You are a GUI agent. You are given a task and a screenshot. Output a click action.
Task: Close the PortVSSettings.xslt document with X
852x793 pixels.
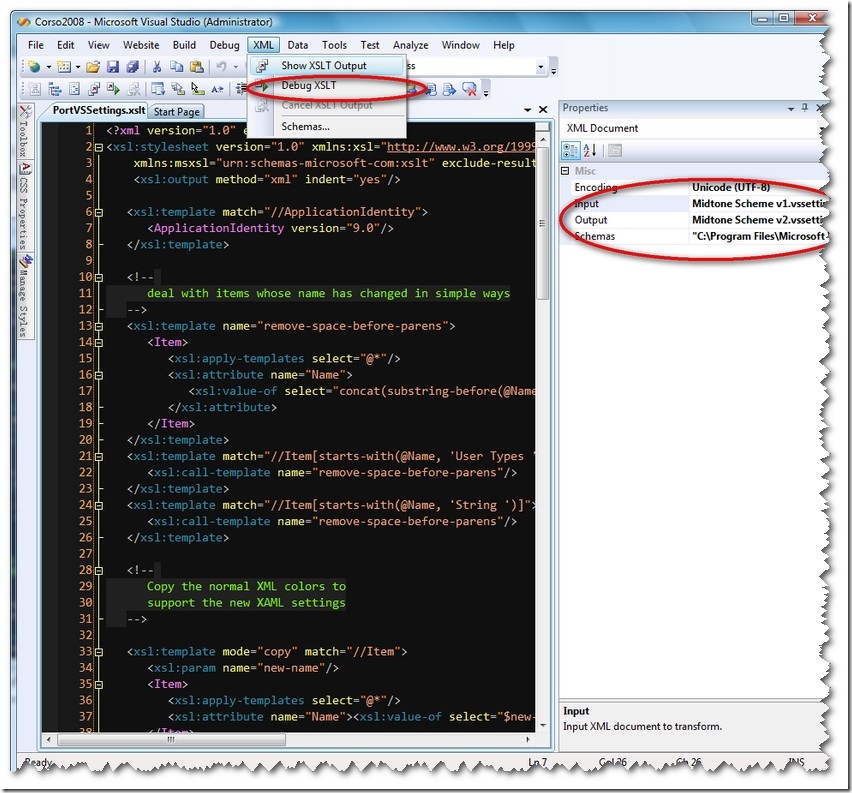(543, 110)
